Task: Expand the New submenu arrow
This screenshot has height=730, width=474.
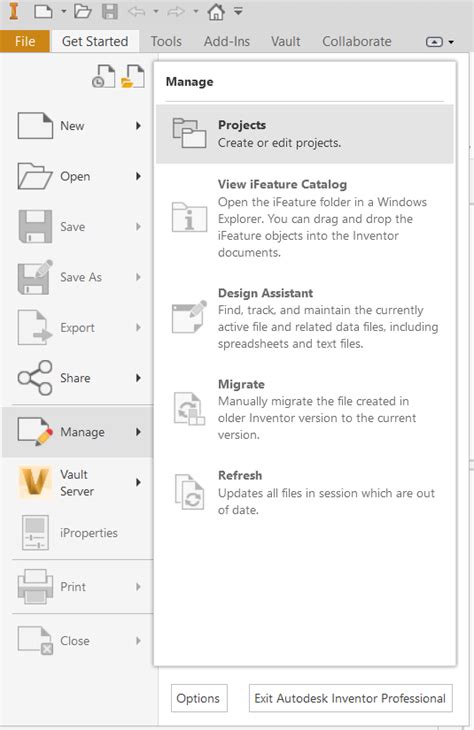Action: 138,126
